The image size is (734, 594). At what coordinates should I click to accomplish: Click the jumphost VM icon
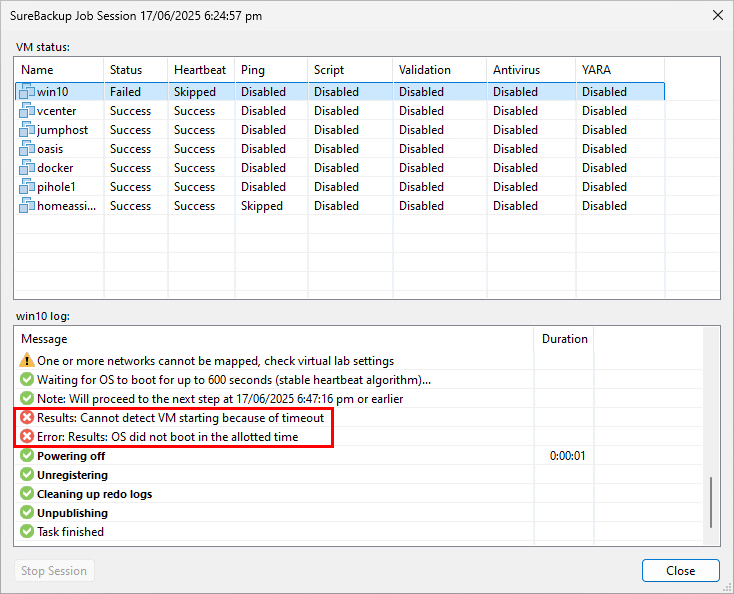(27, 130)
